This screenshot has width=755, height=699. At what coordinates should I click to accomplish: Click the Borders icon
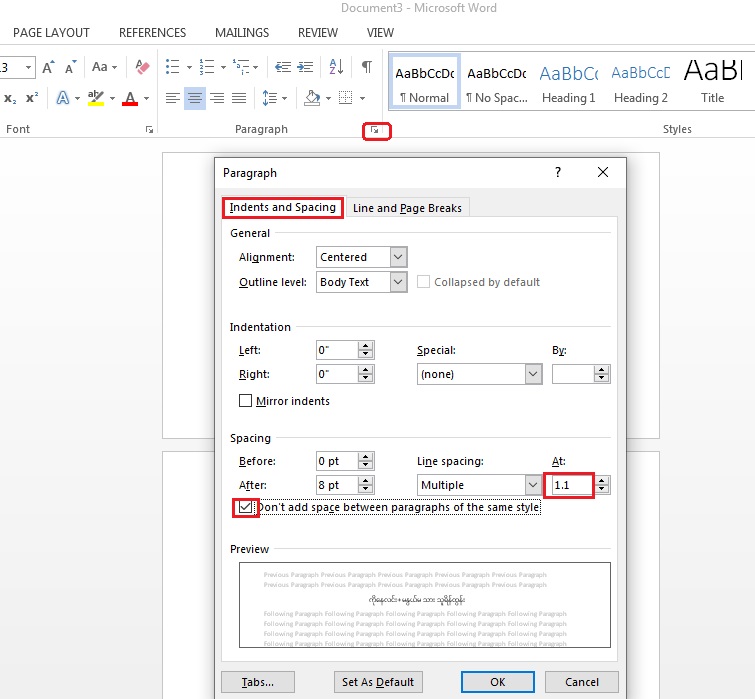(345, 98)
